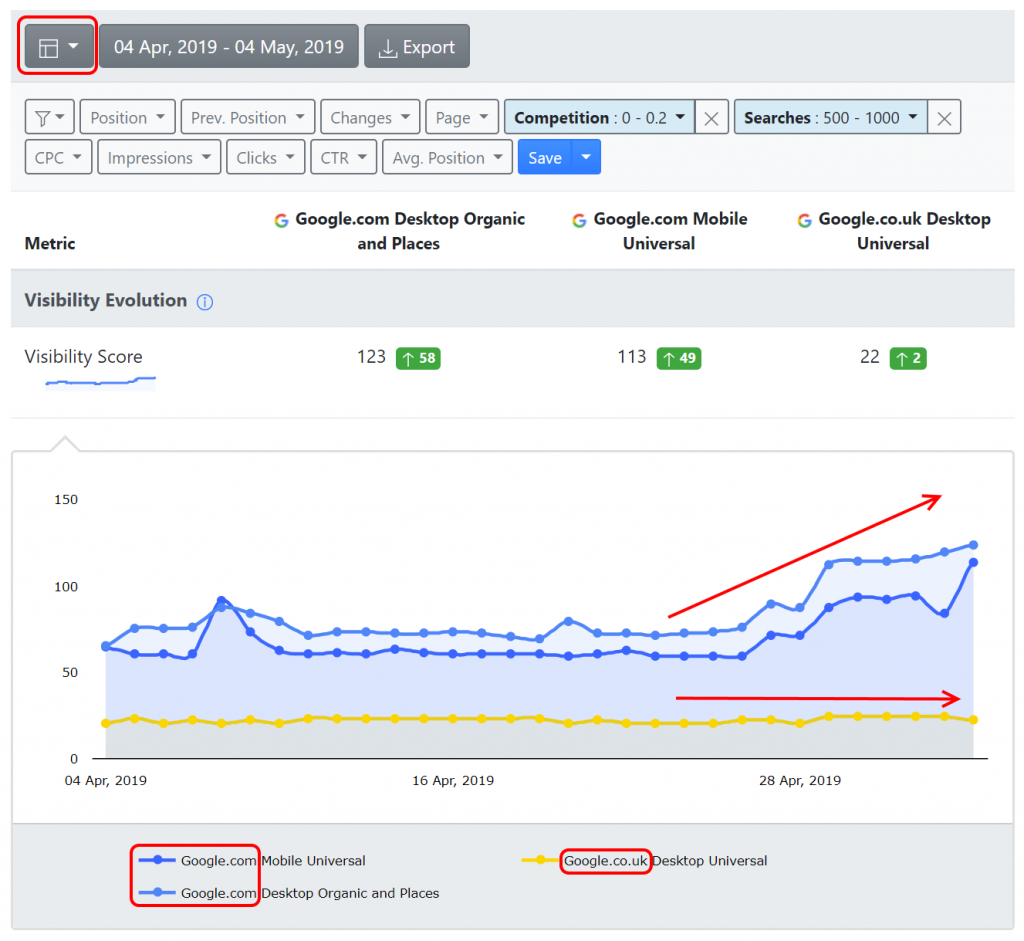
Task: Click the green +2 change badge
Action: point(908,358)
